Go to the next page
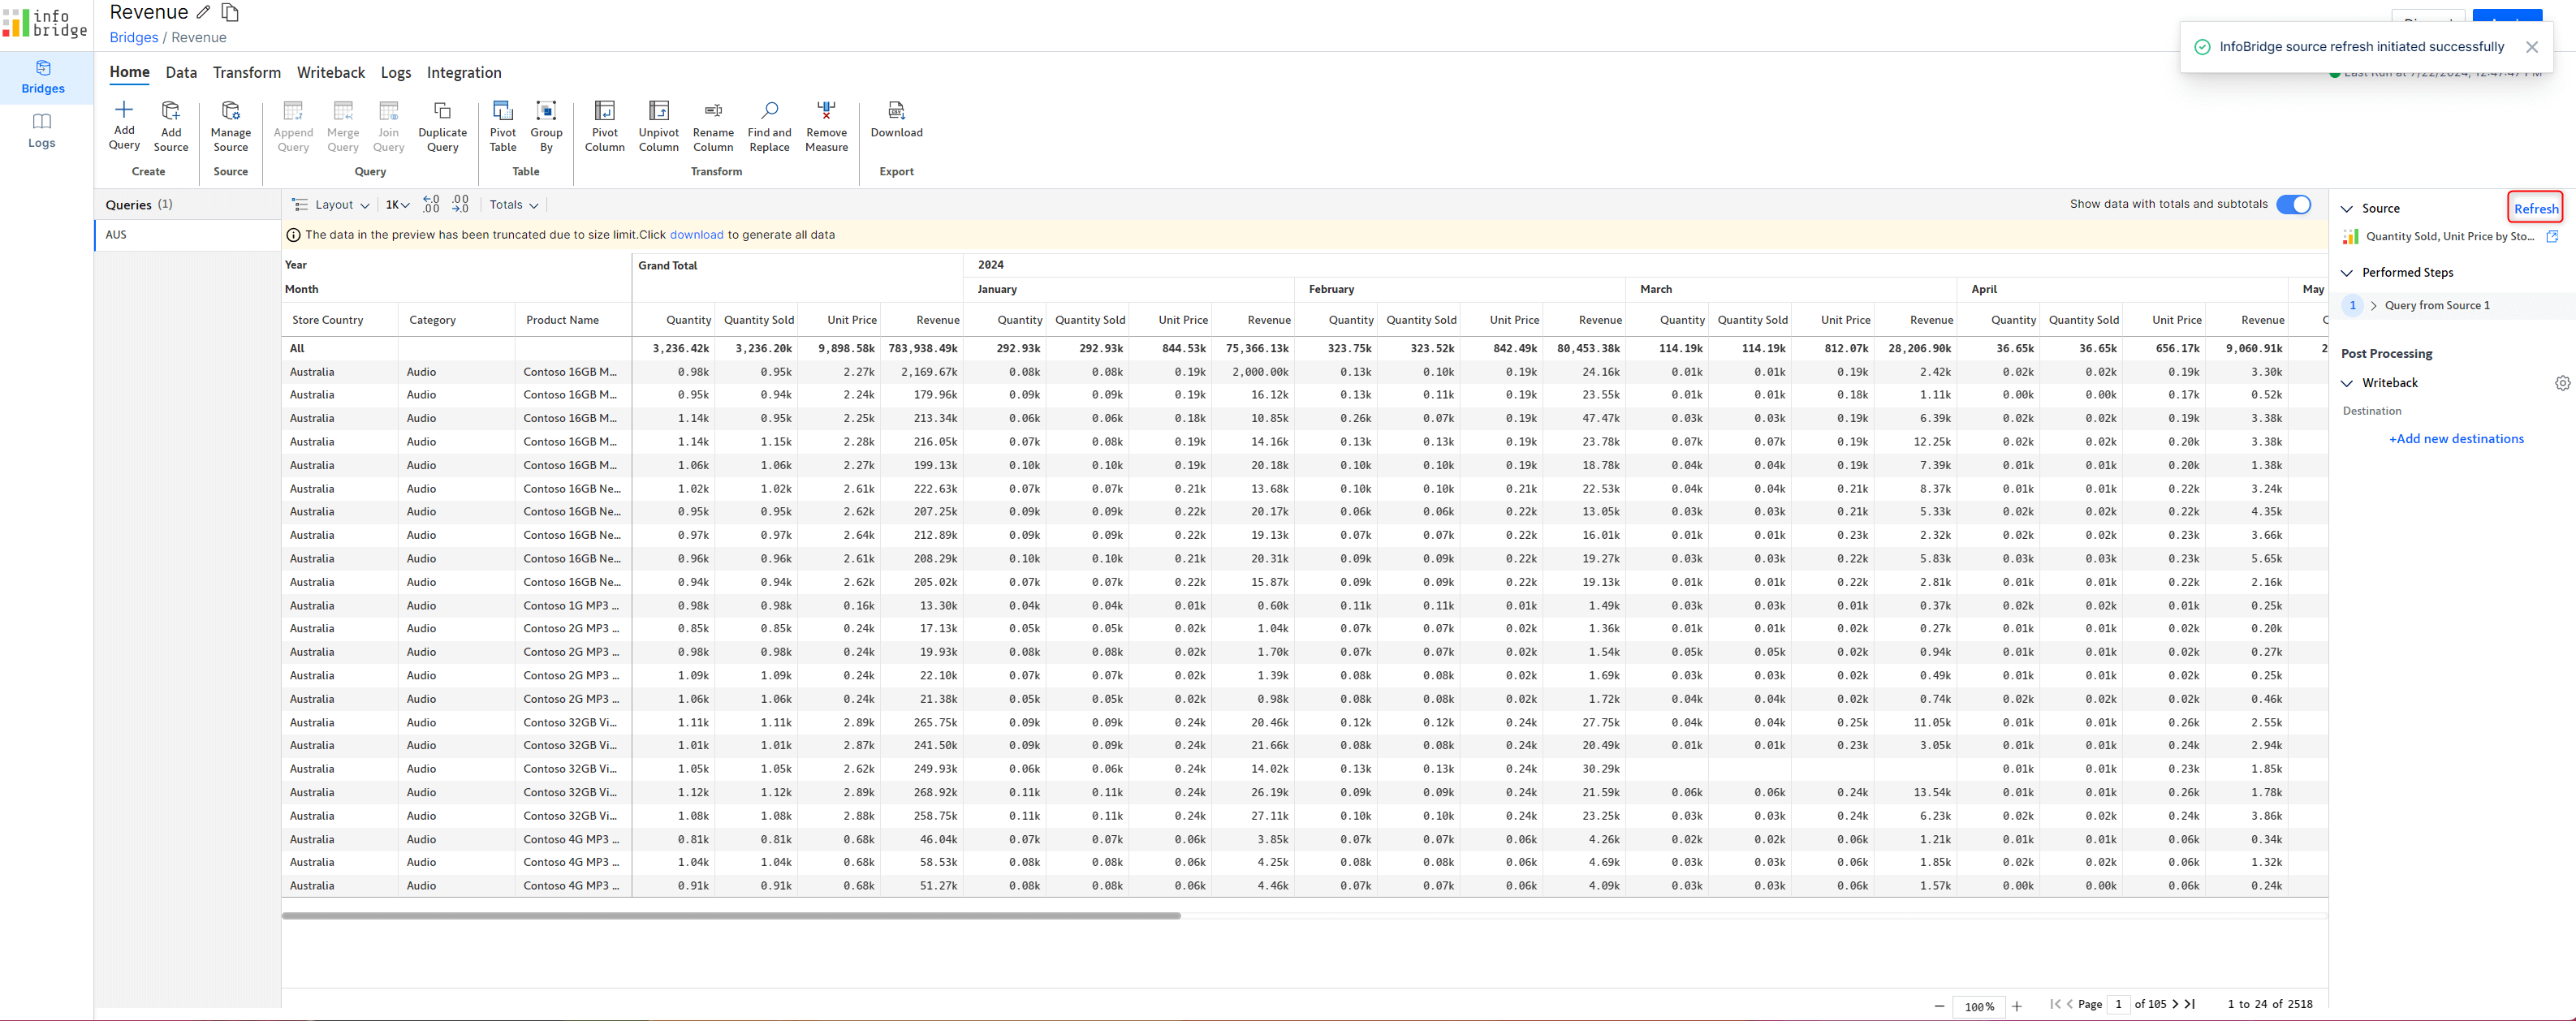The image size is (2576, 1021). coord(2175,1004)
